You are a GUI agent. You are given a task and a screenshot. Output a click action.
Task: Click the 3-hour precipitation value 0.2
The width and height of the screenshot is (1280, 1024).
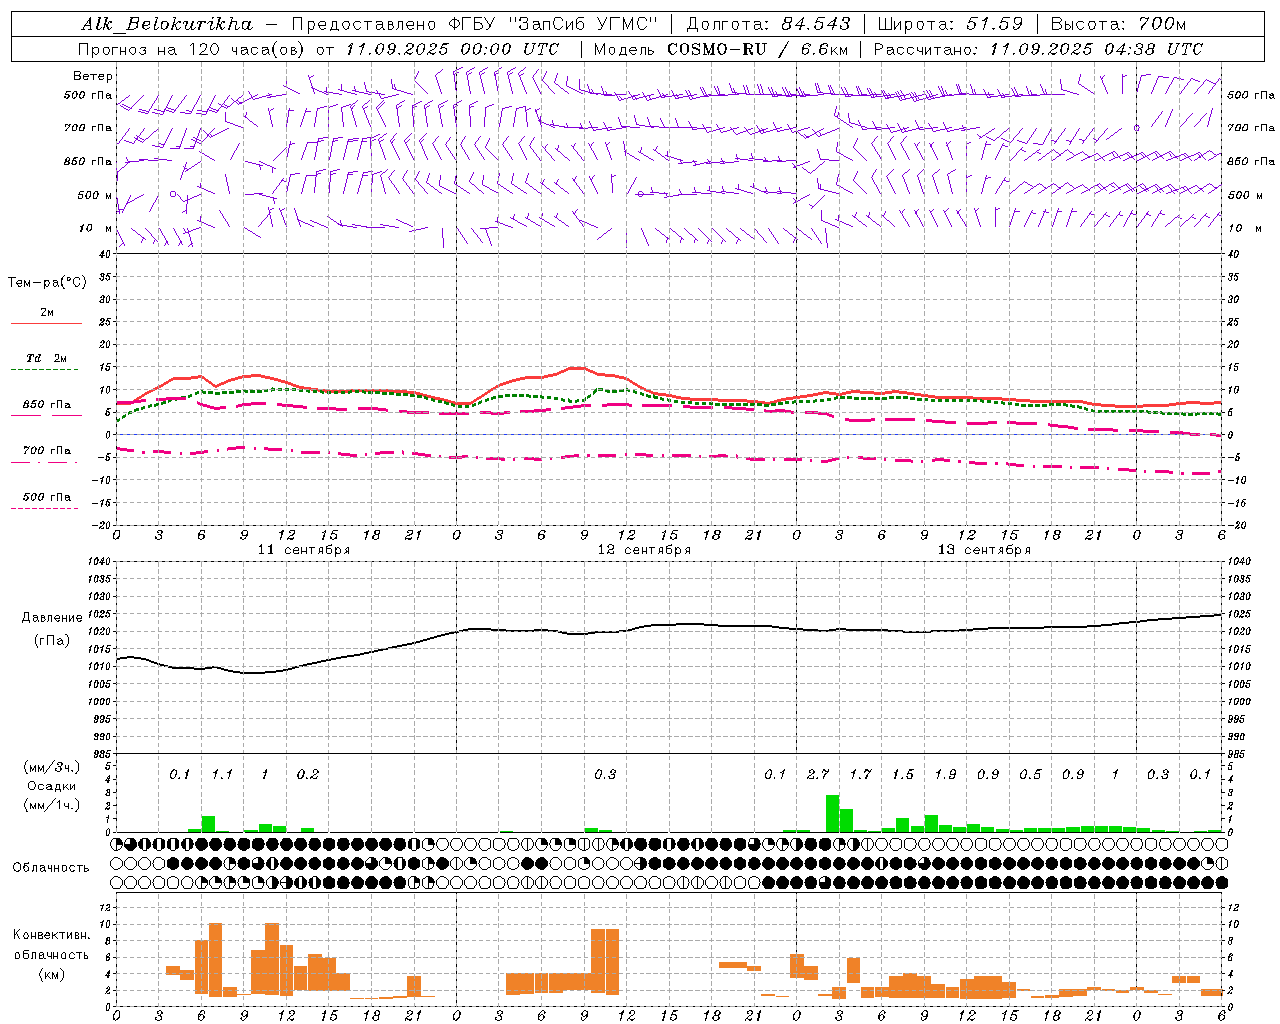coord(308,775)
